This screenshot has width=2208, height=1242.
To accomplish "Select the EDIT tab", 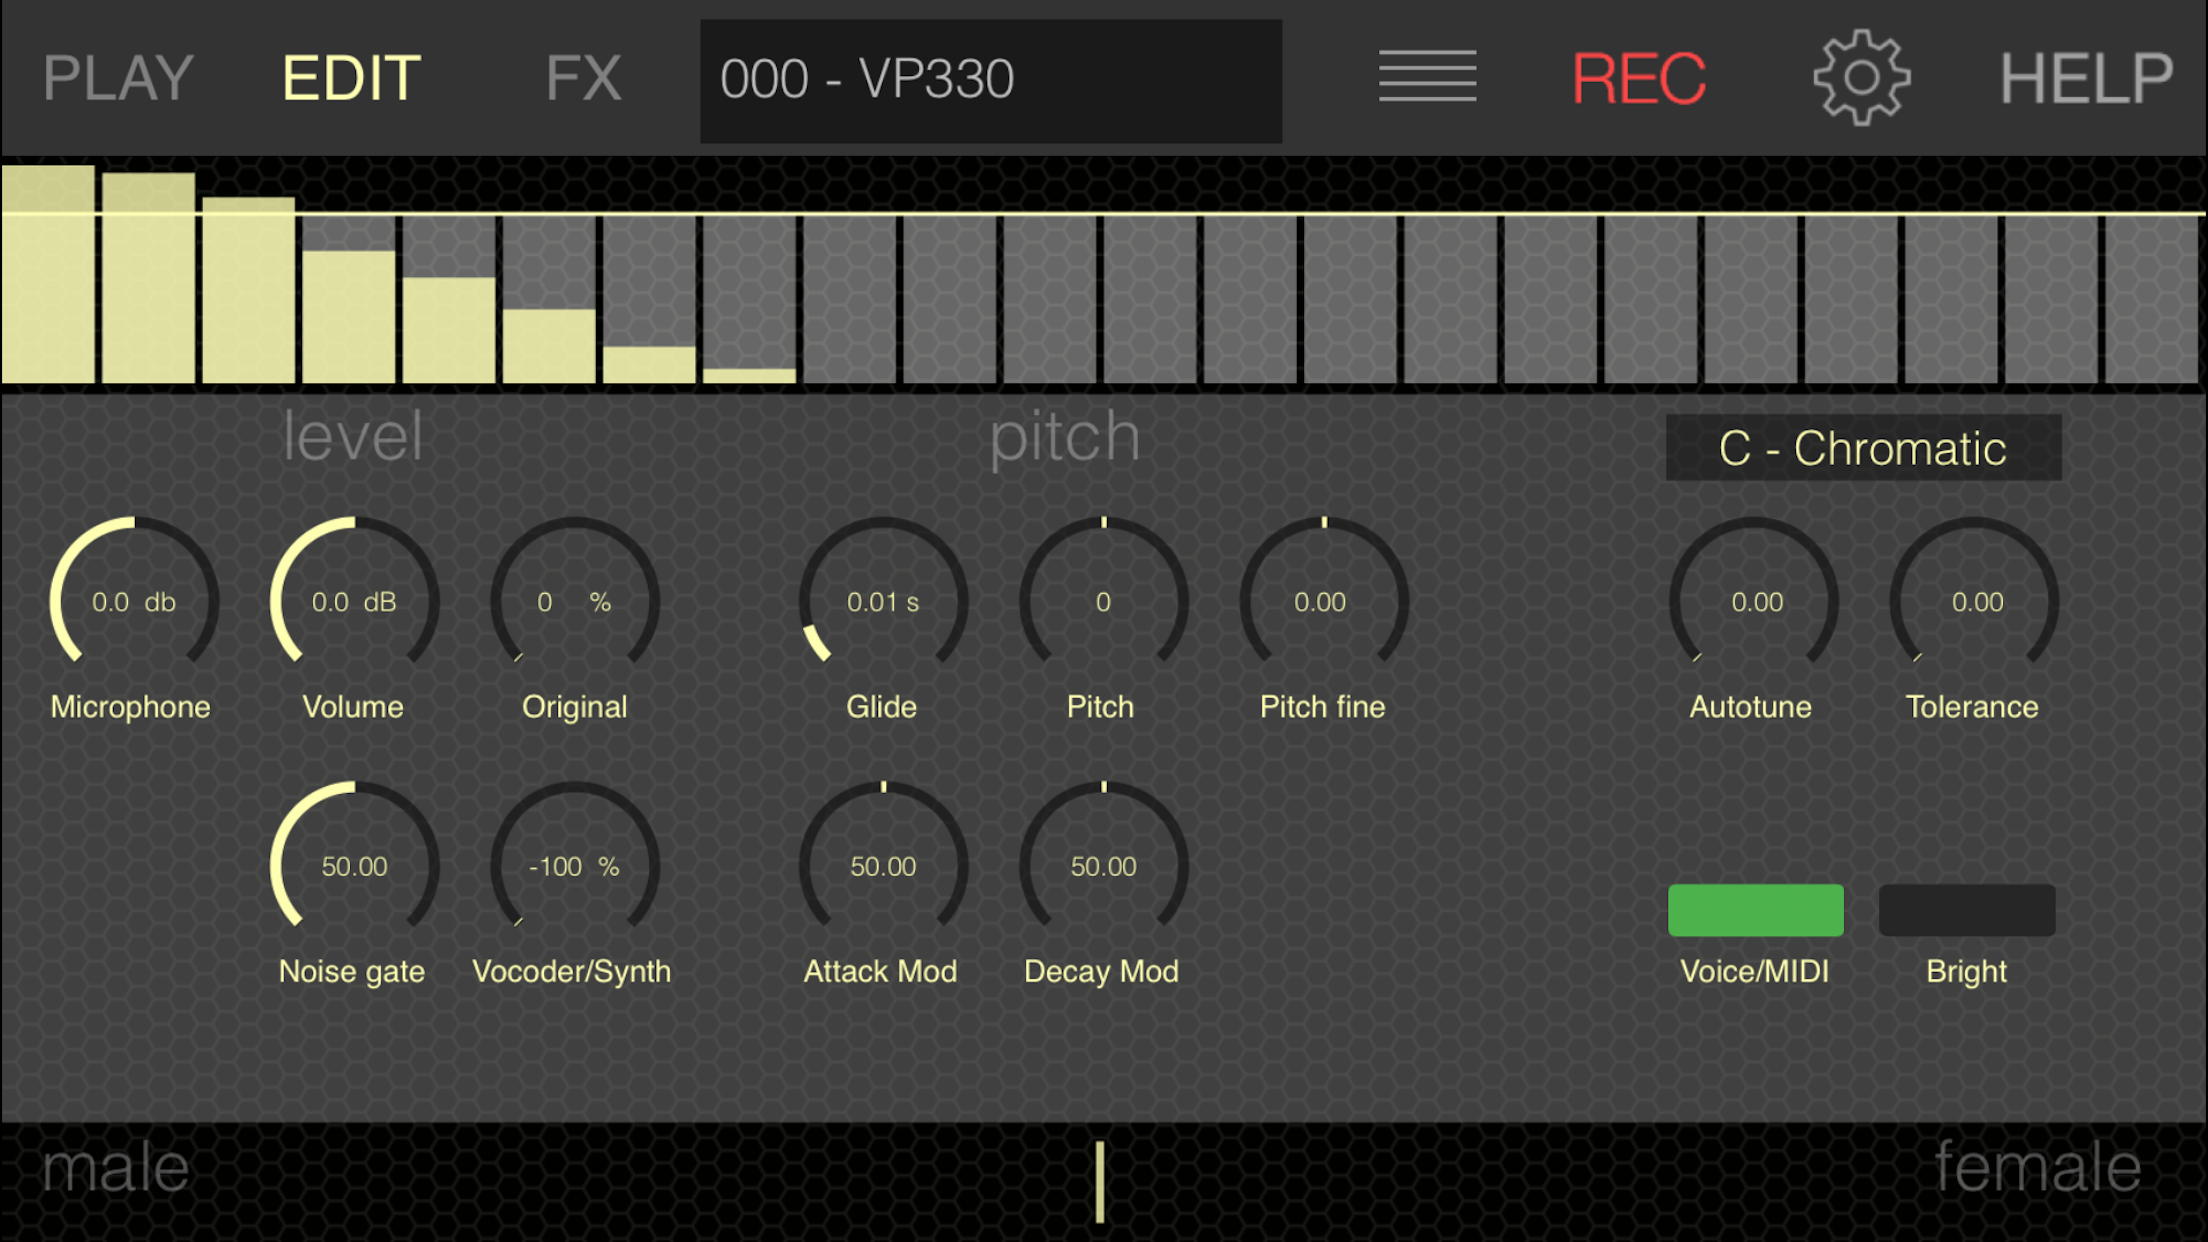I will (x=351, y=78).
